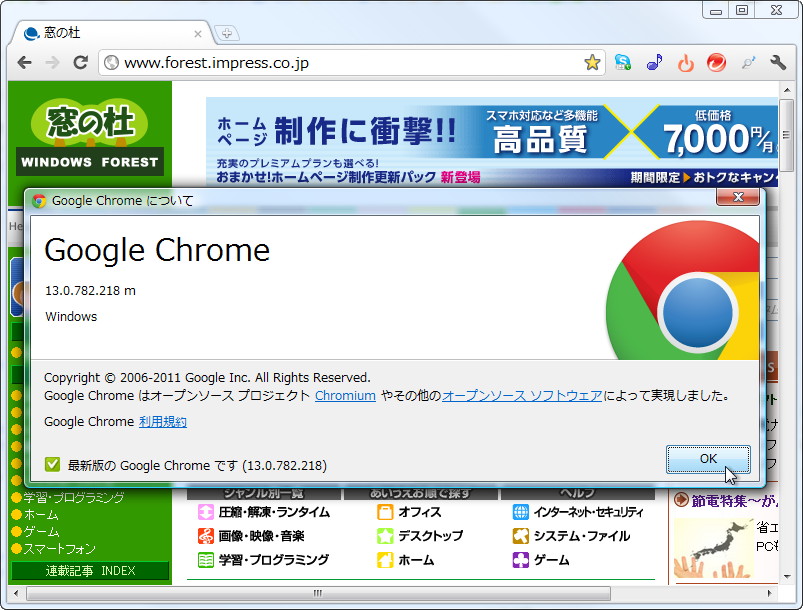Open the Chromium project link

[x=345, y=395]
